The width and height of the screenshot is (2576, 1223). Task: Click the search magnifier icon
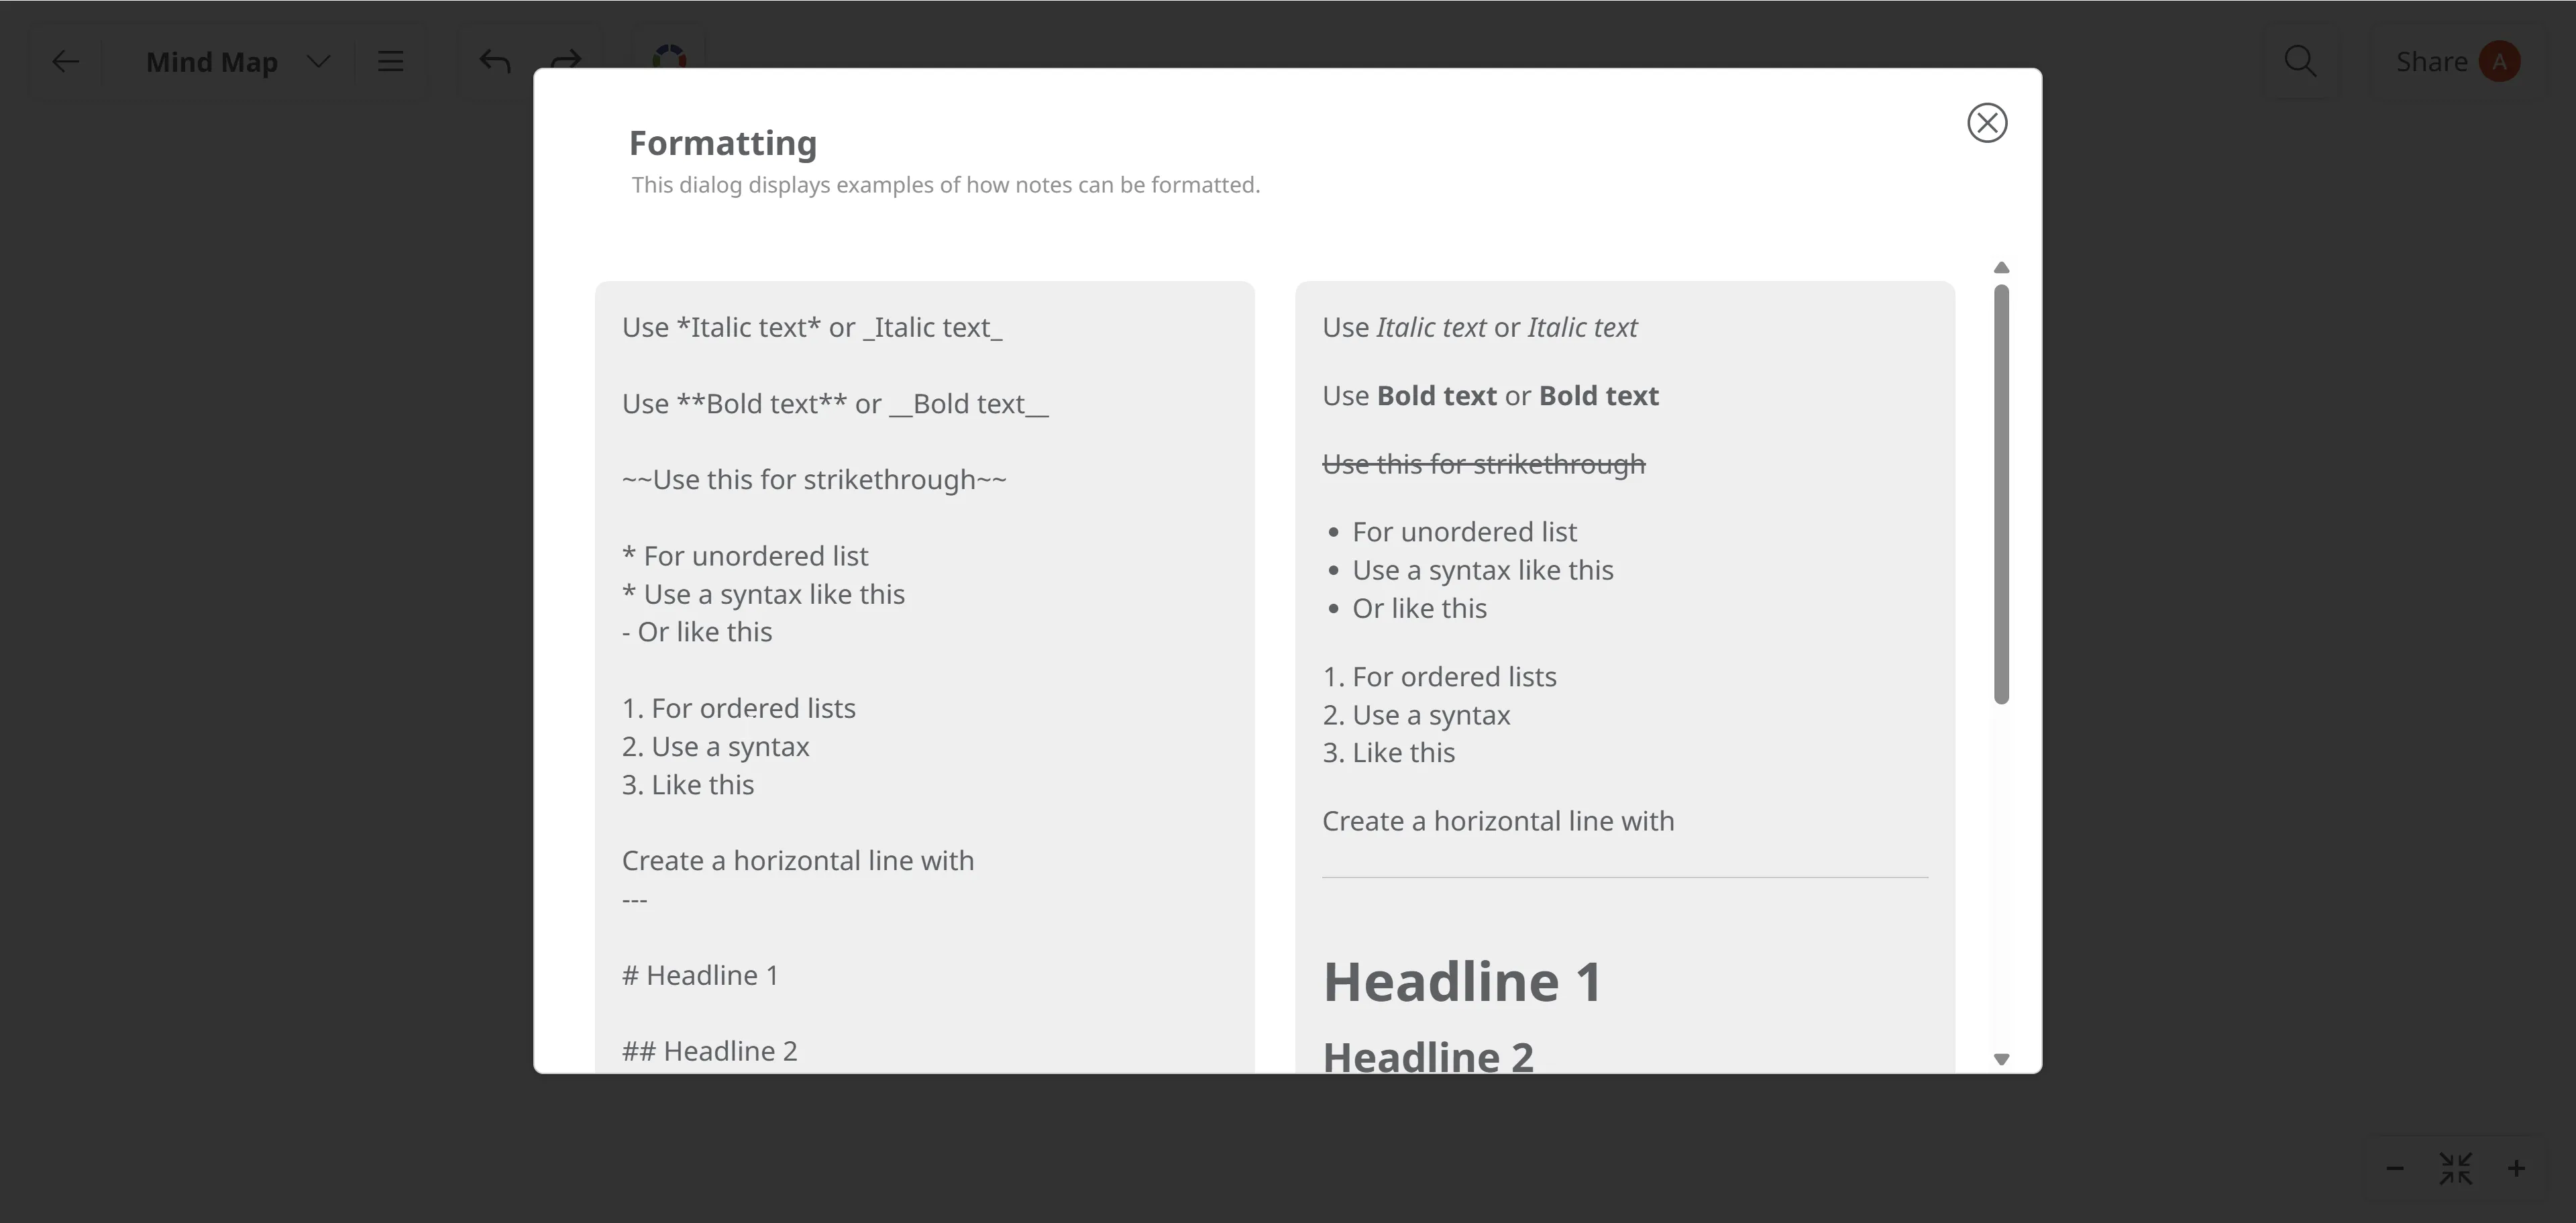(2300, 62)
